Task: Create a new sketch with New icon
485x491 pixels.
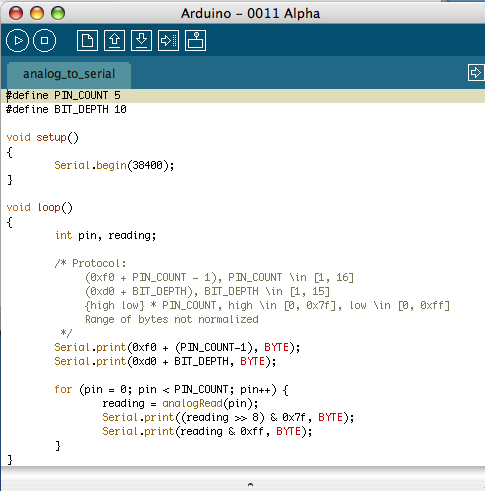Action: (87, 40)
